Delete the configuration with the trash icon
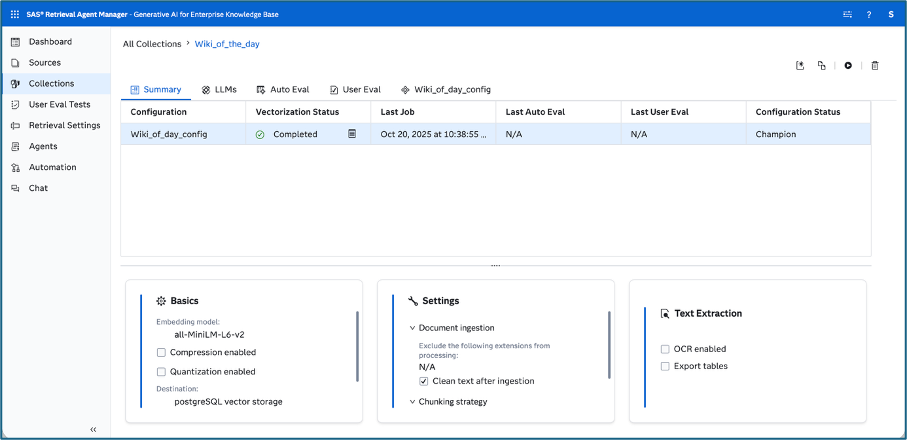 [875, 65]
